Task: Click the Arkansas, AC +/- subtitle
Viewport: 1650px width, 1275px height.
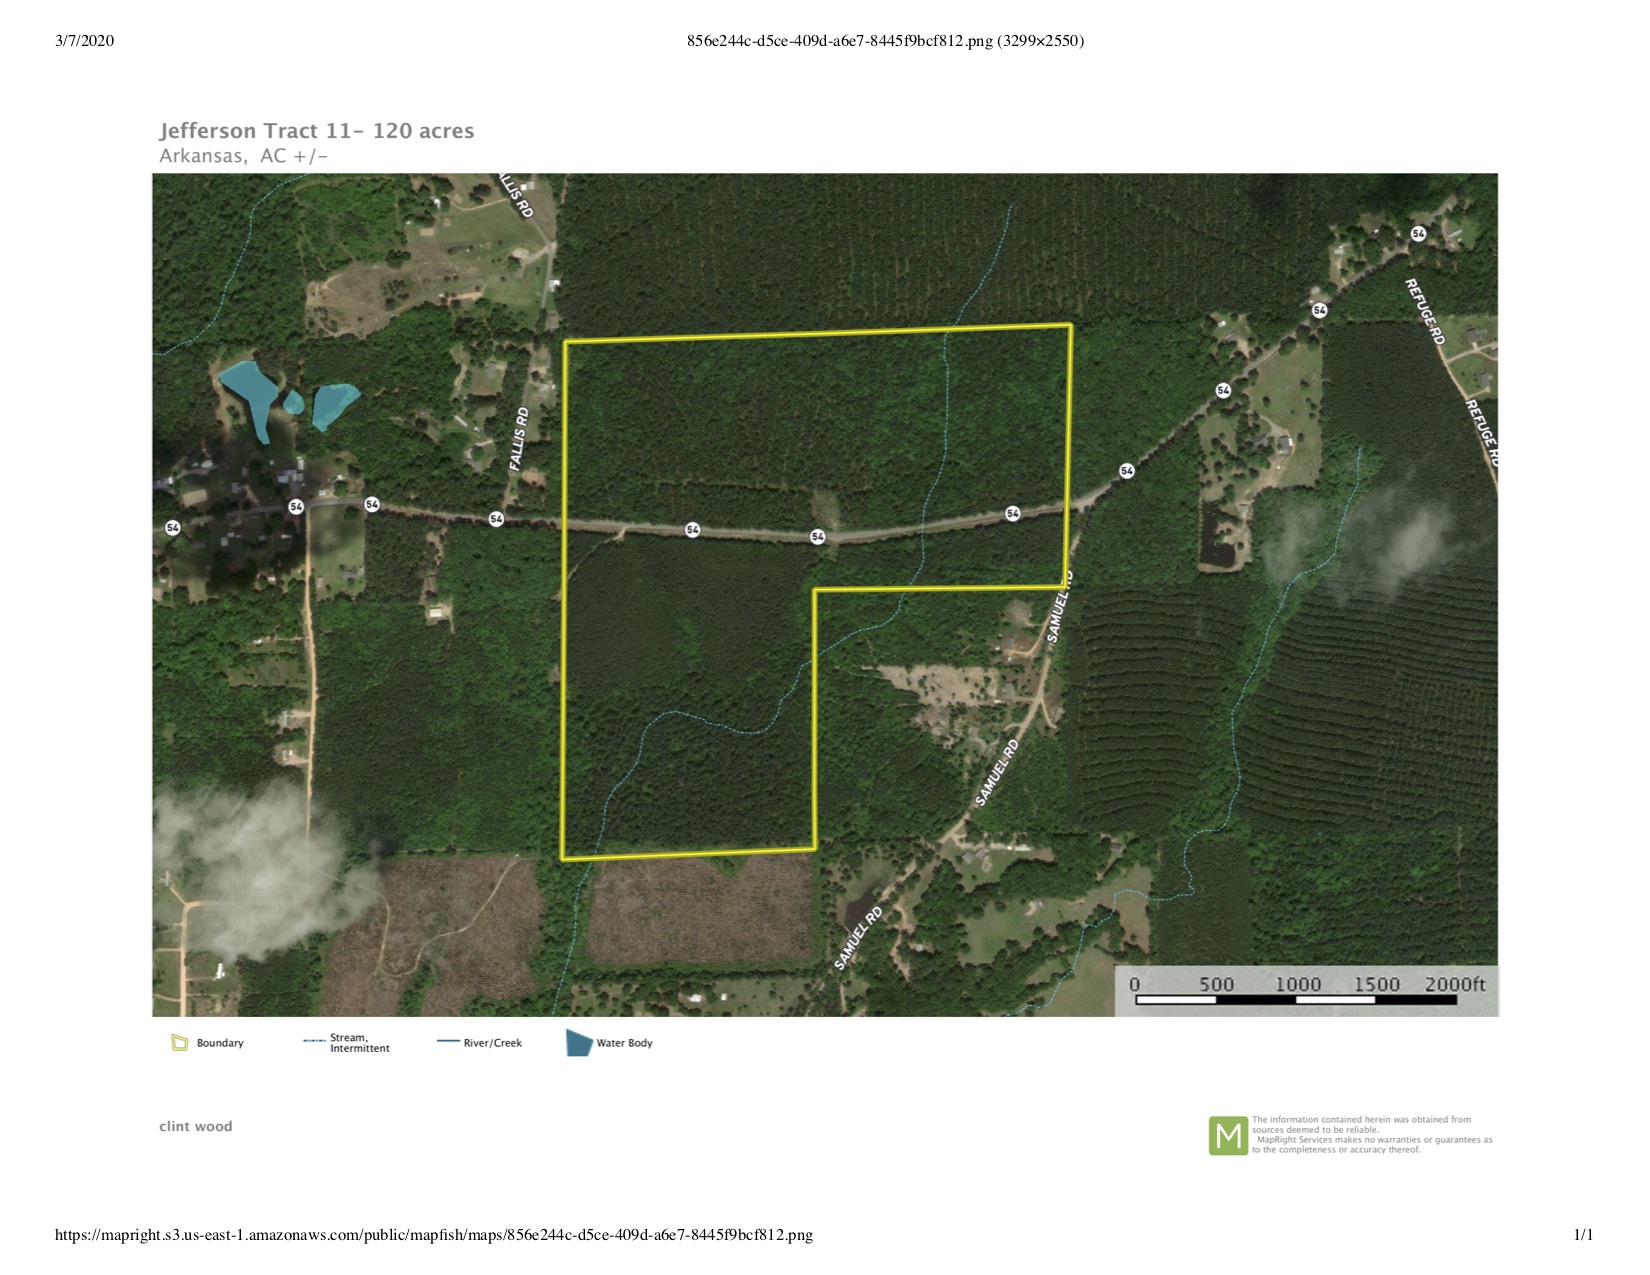Action: pyautogui.click(x=244, y=156)
